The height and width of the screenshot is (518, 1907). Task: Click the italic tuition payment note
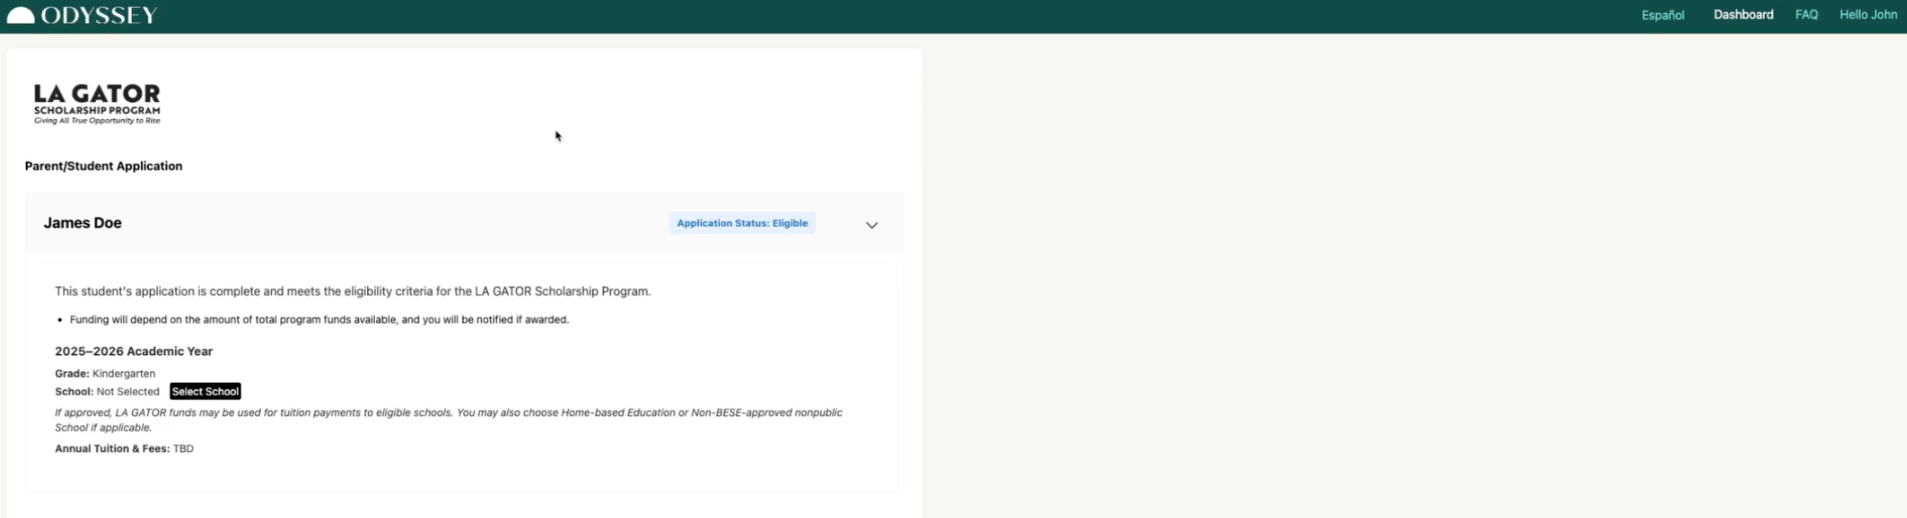[448, 419]
